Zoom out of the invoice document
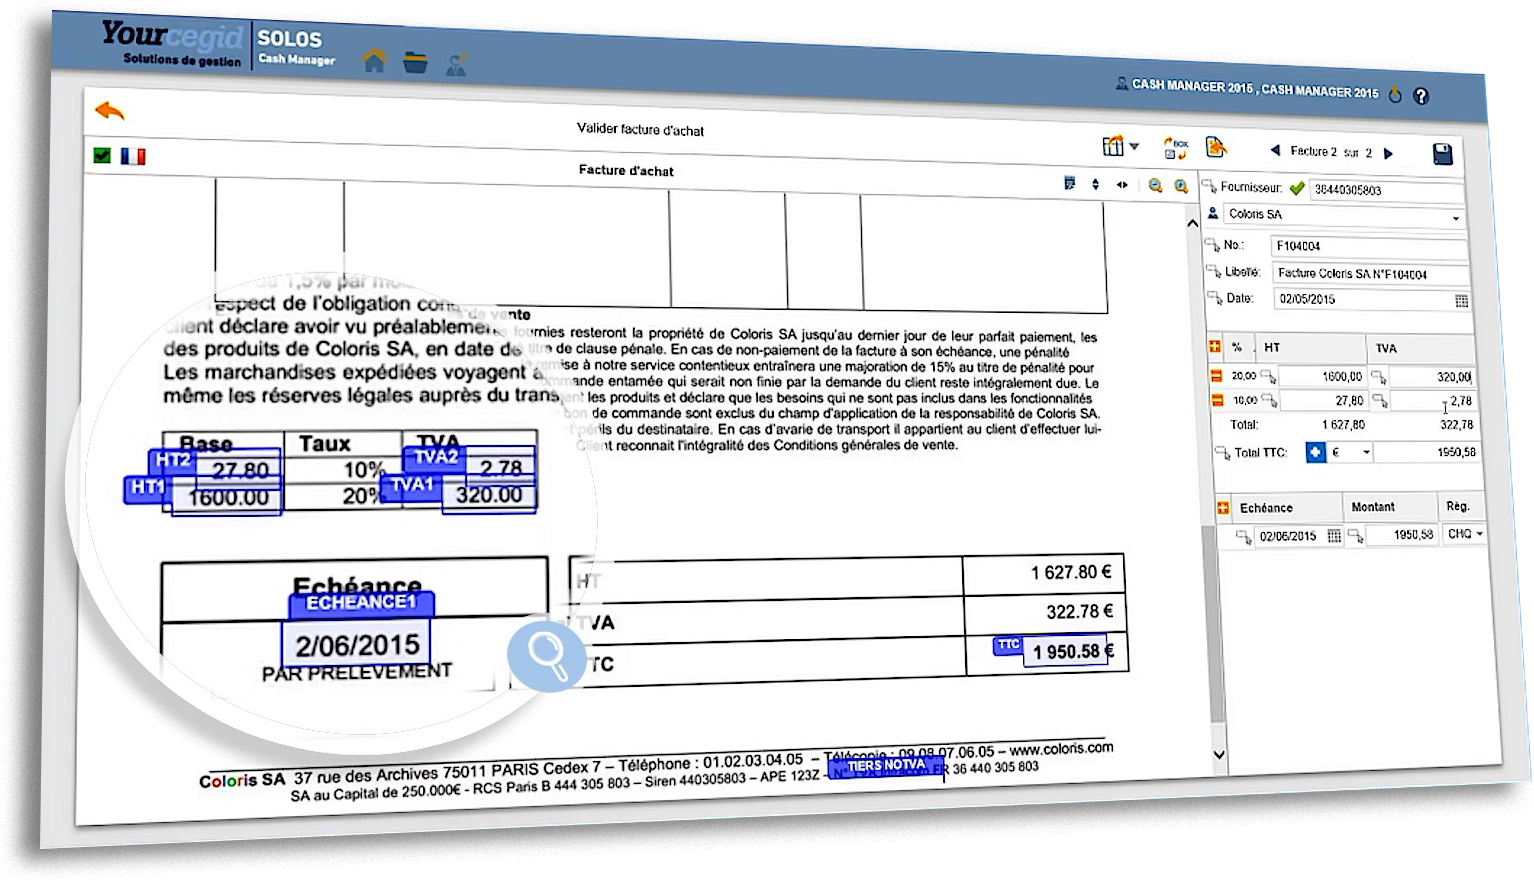This screenshot has width=1534, height=881. pos(1155,186)
